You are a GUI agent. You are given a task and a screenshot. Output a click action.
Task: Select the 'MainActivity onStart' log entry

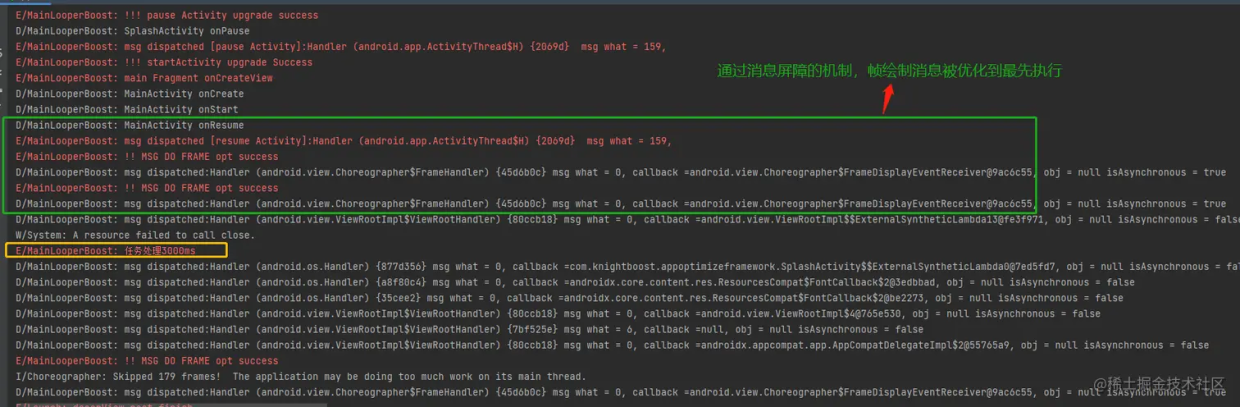point(126,110)
